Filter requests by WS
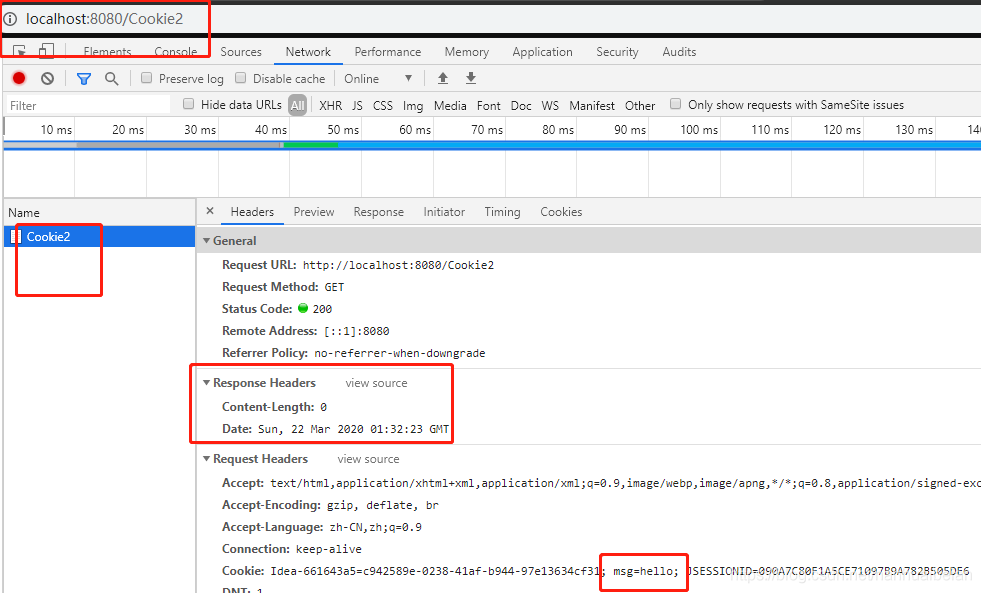This screenshot has width=981, height=593. click(550, 105)
